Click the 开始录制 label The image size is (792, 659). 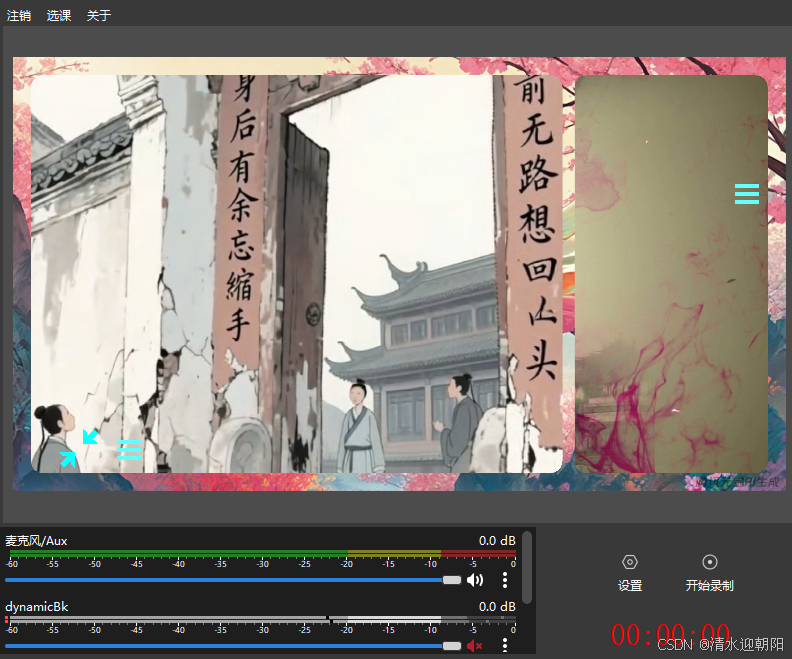(x=710, y=586)
